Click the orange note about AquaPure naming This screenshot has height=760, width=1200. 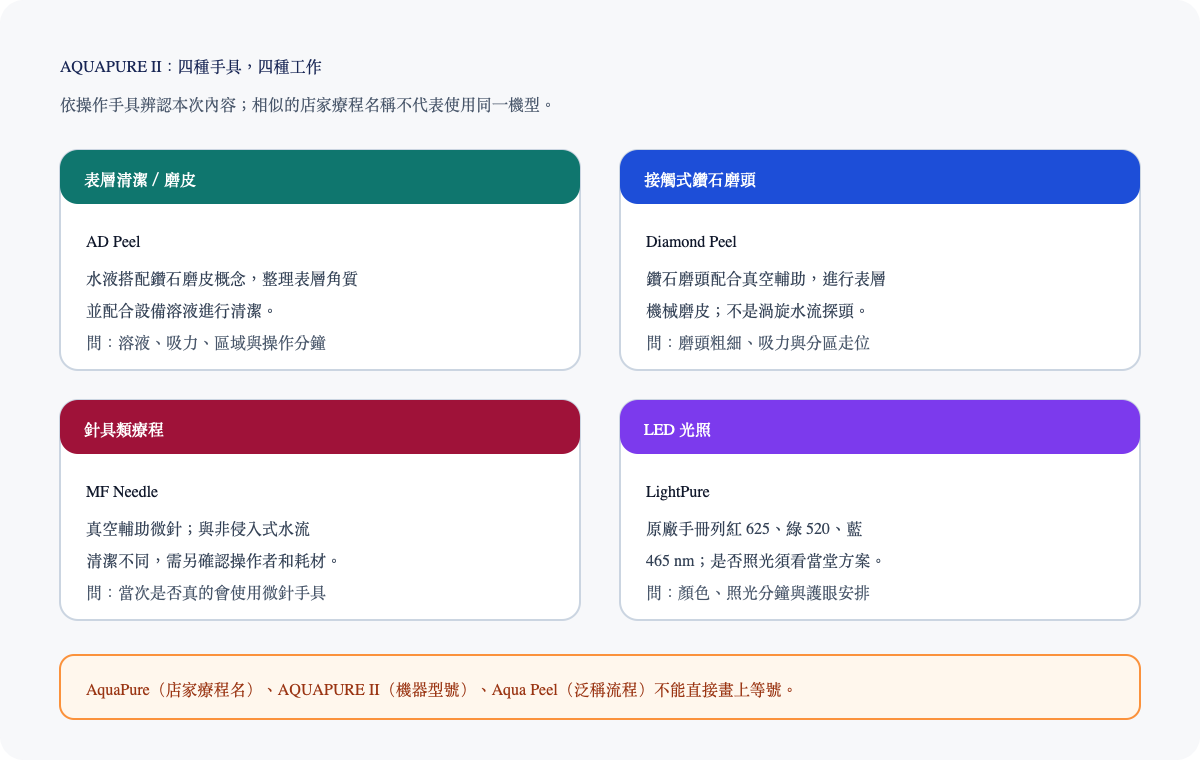click(600, 687)
